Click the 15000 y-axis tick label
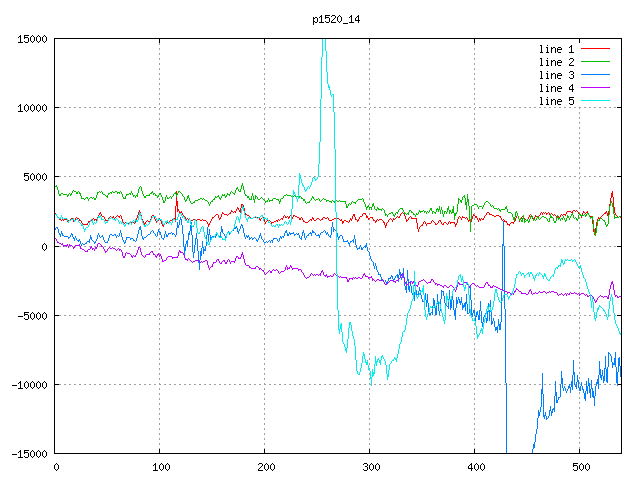The height and width of the screenshot is (480, 640). [32, 39]
